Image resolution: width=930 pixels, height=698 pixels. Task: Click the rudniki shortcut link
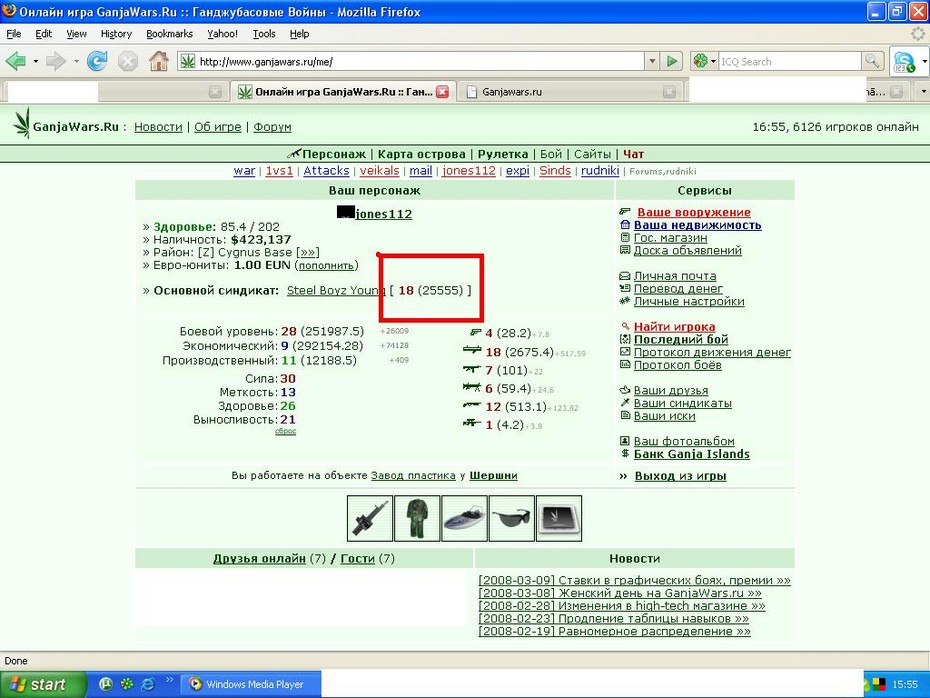click(600, 171)
